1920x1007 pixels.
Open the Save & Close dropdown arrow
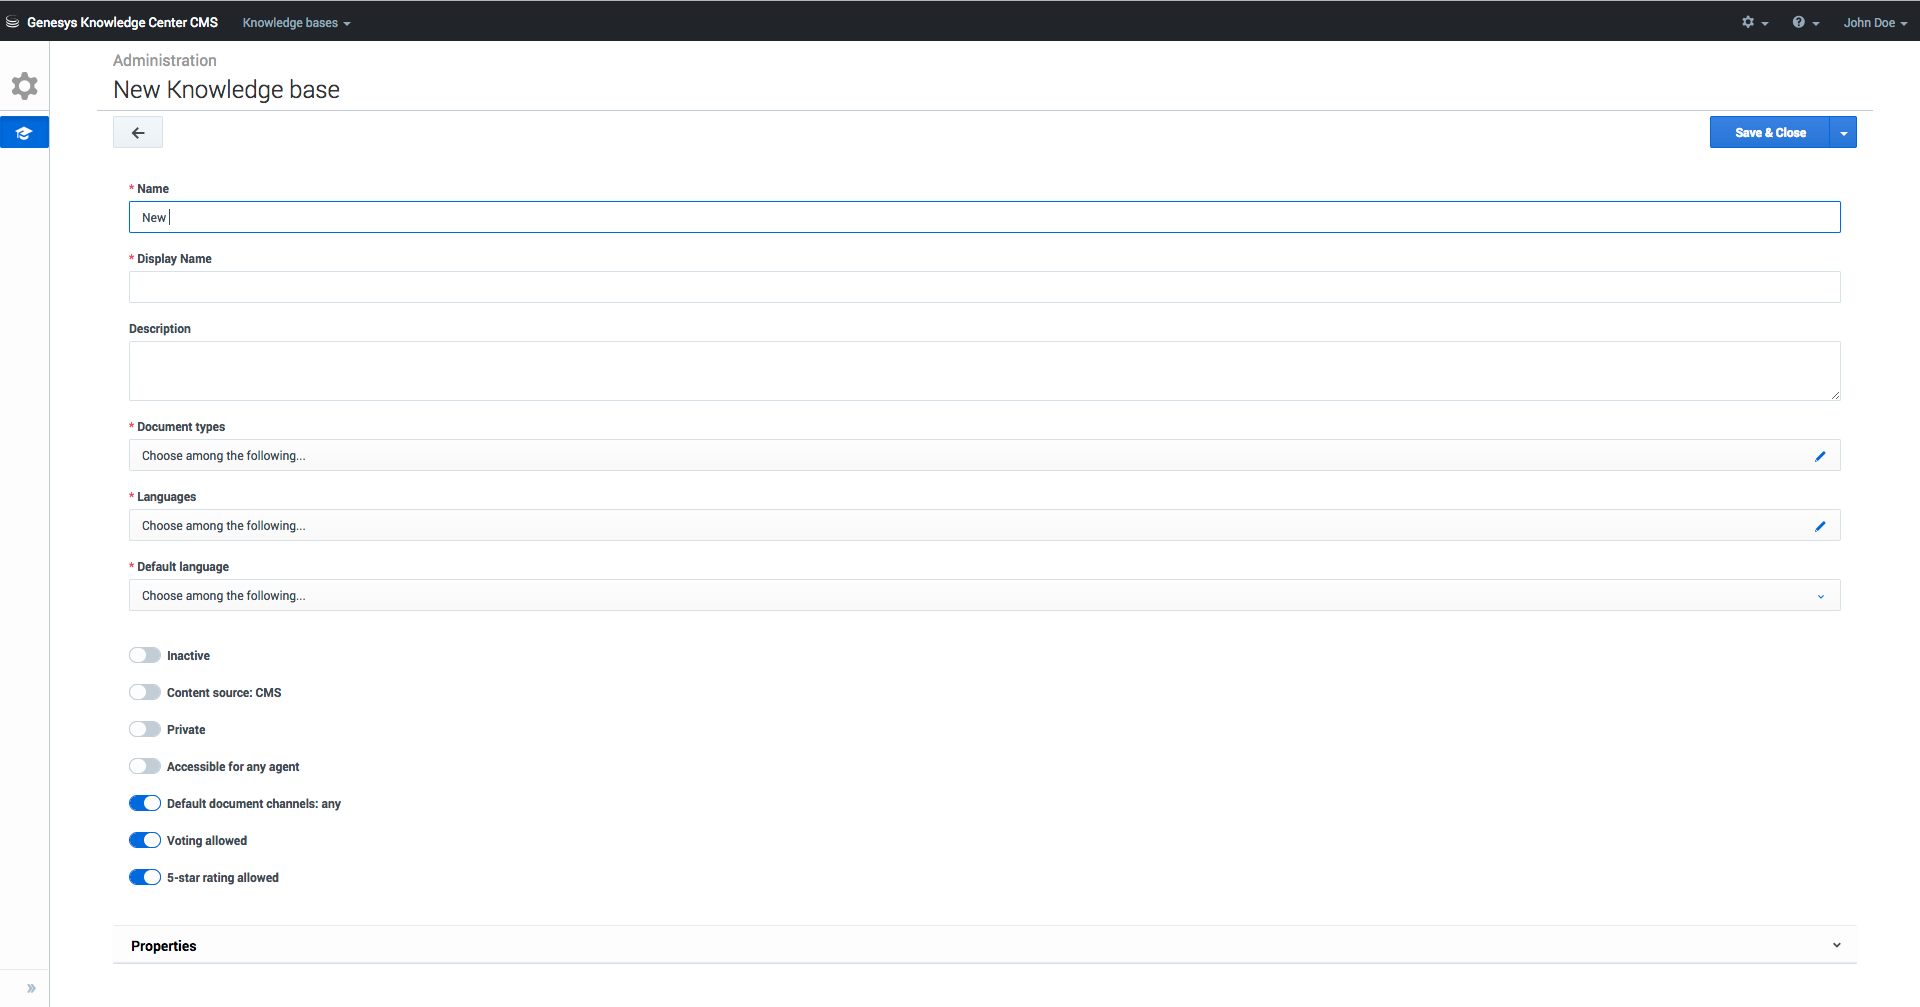(x=1843, y=133)
